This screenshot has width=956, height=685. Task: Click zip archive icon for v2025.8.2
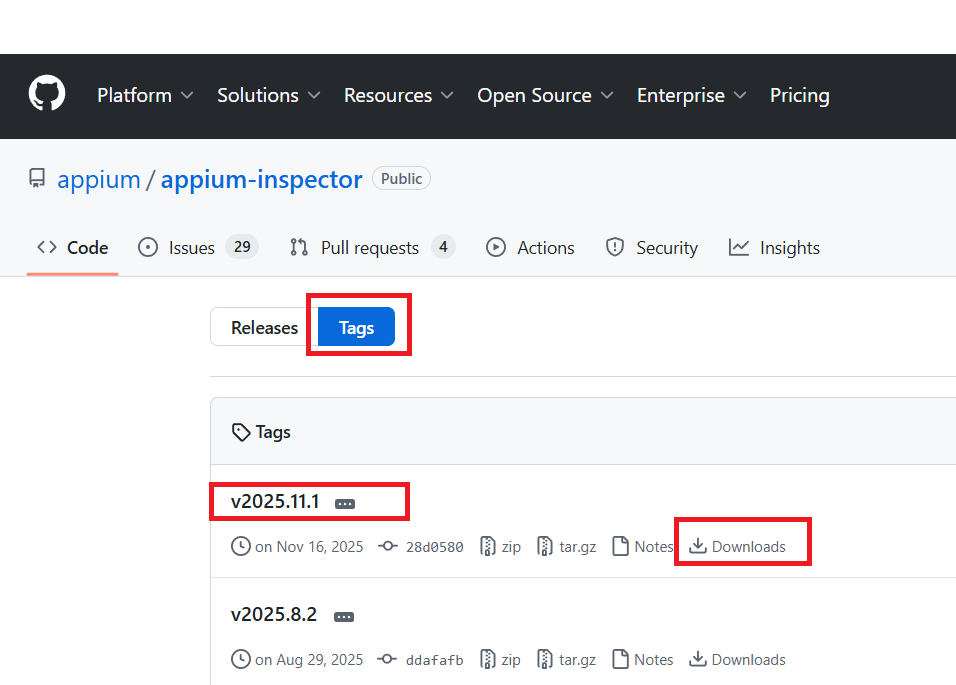[x=488, y=659]
